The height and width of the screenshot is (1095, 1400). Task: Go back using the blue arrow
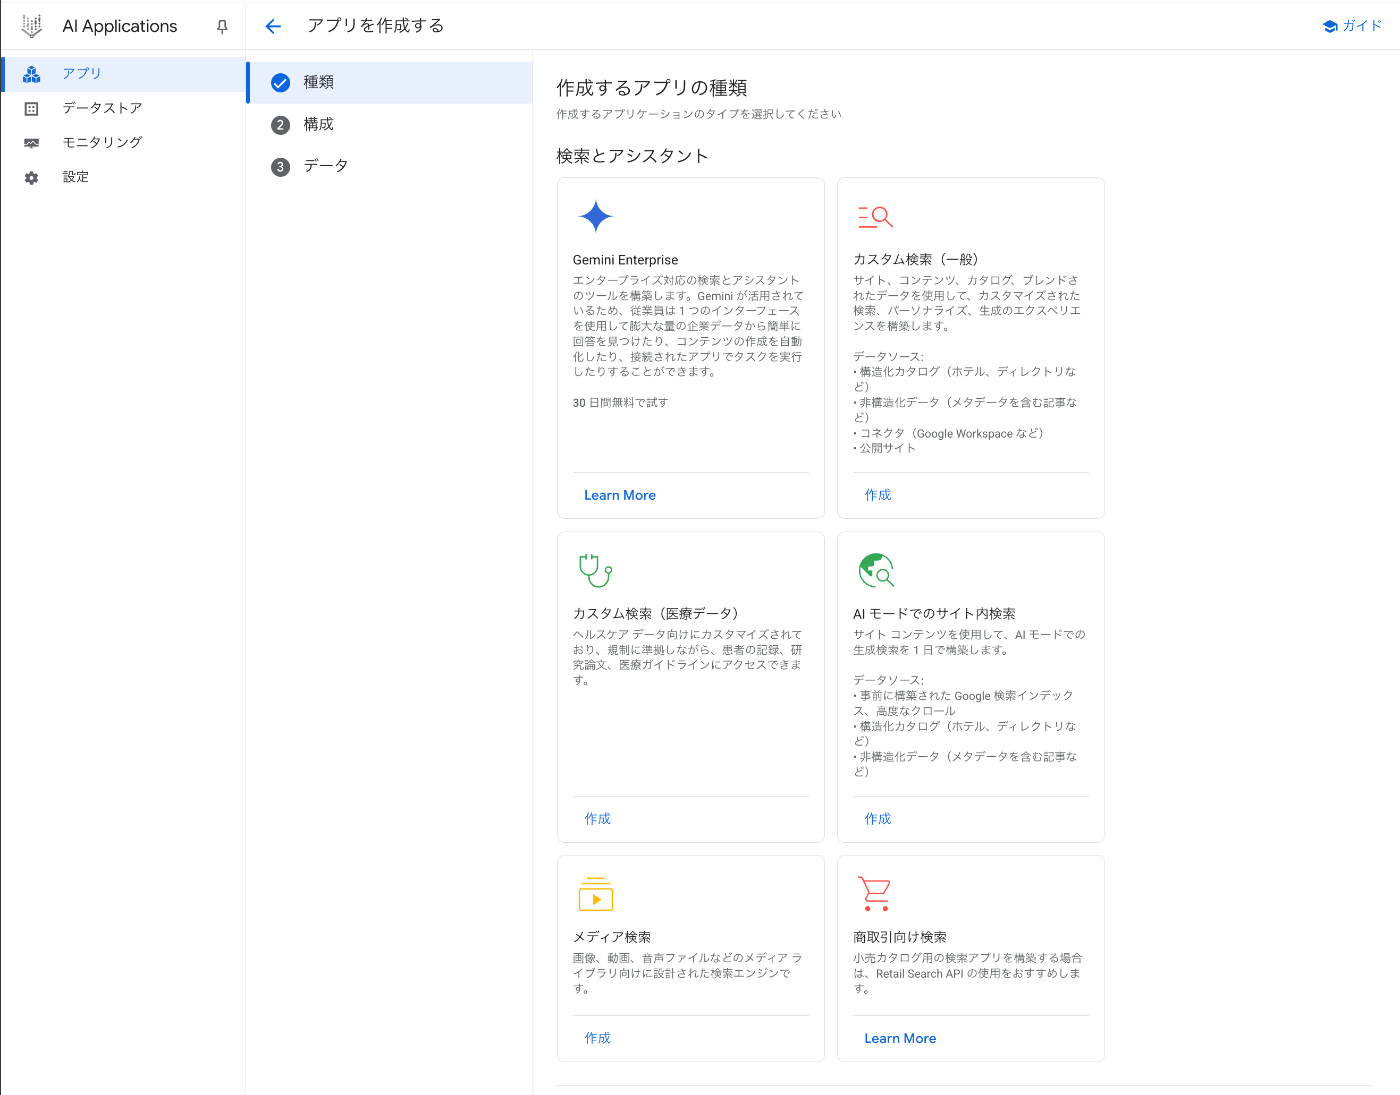273,26
